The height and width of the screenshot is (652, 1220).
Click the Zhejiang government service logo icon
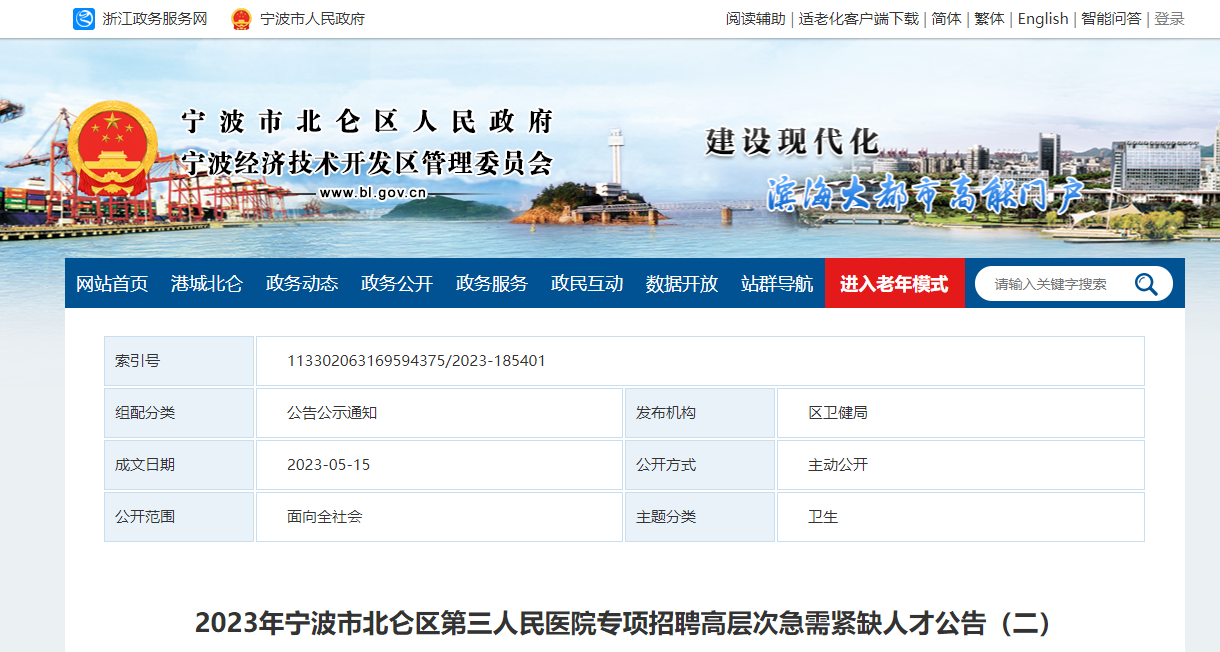pyautogui.click(x=84, y=19)
